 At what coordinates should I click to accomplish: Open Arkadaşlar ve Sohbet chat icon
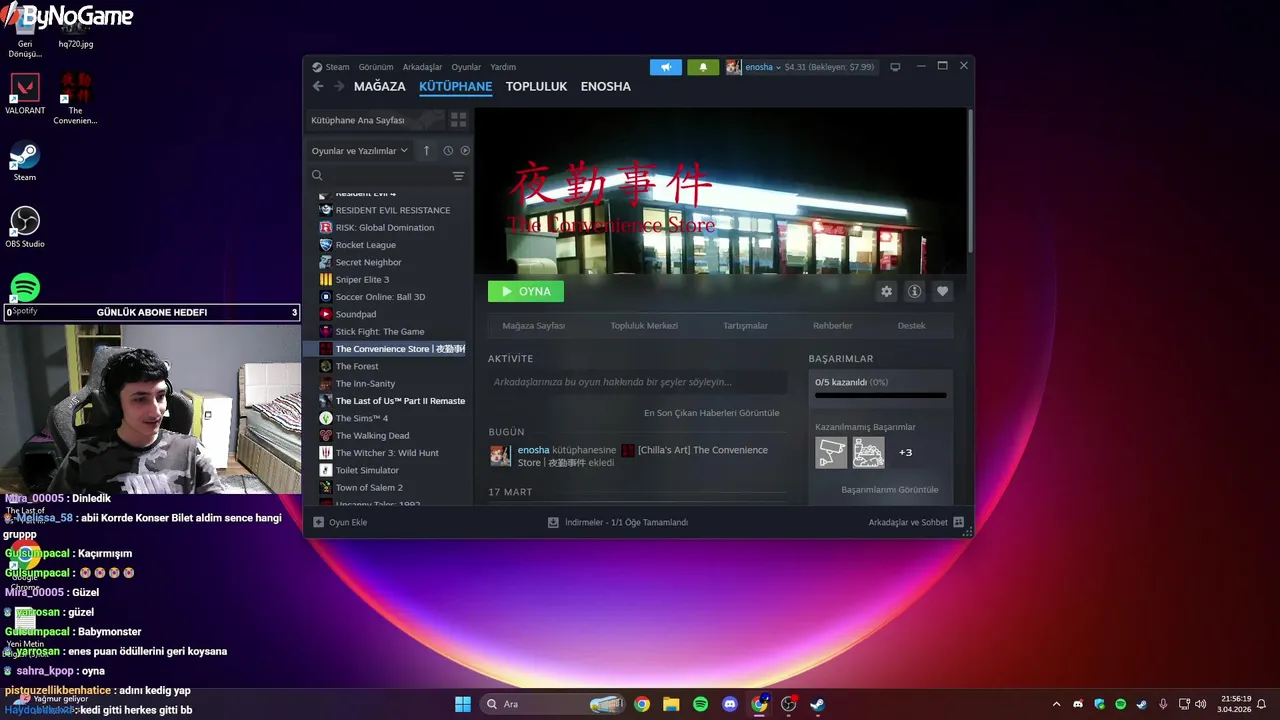point(958,522)
